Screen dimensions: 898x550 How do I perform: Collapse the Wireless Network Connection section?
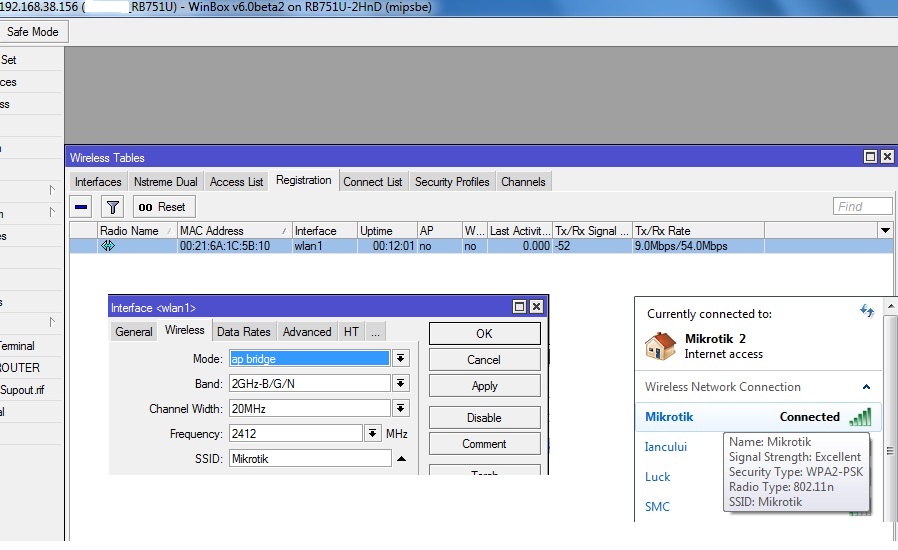867,387
